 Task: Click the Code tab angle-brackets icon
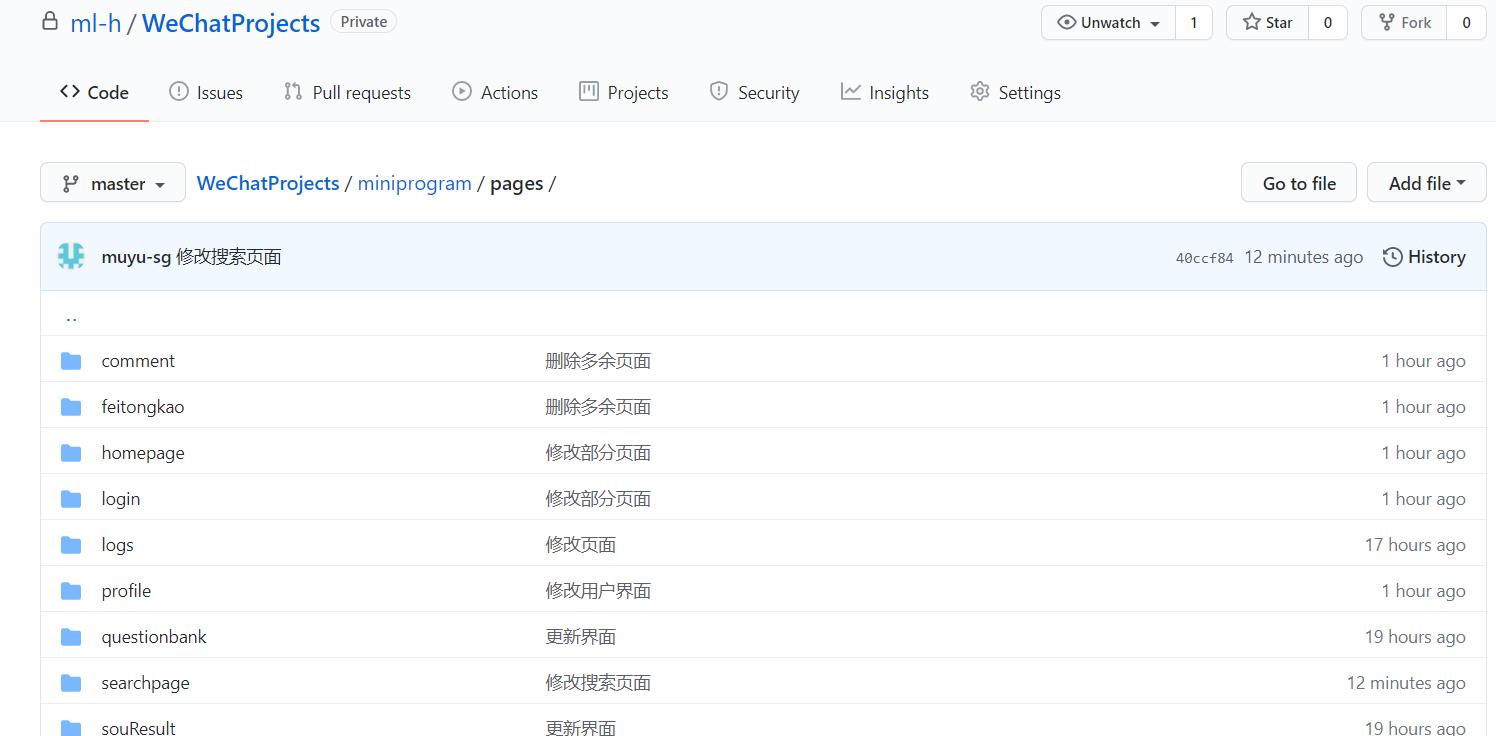(70, 92)
